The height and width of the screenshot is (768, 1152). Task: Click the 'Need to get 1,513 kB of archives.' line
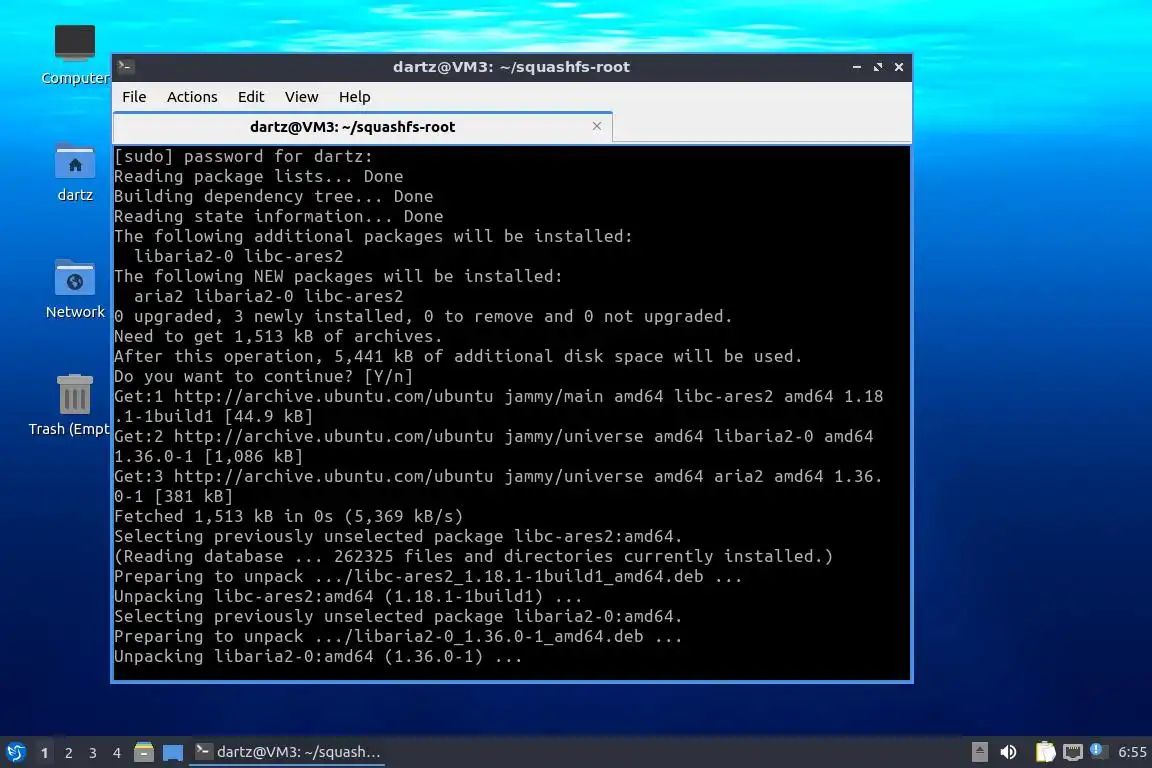point(278,337)
